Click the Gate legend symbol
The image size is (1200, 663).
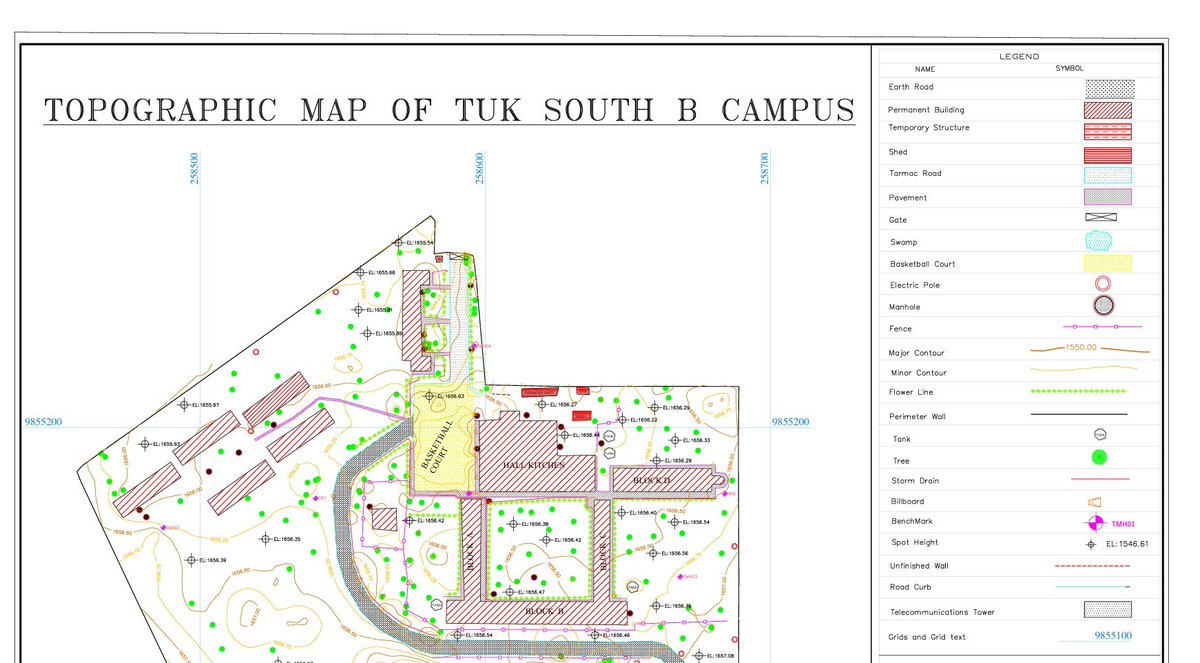coord(1101,217)
